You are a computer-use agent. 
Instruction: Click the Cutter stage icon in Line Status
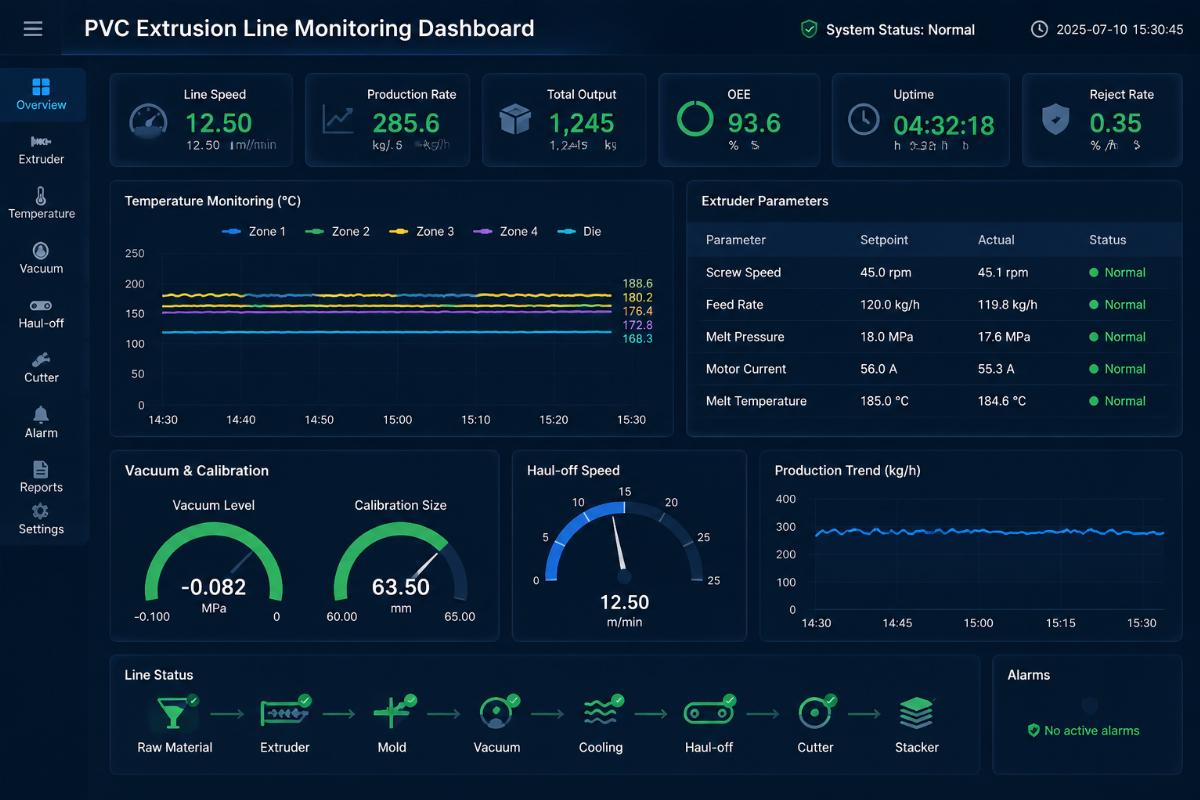point(815,713)
